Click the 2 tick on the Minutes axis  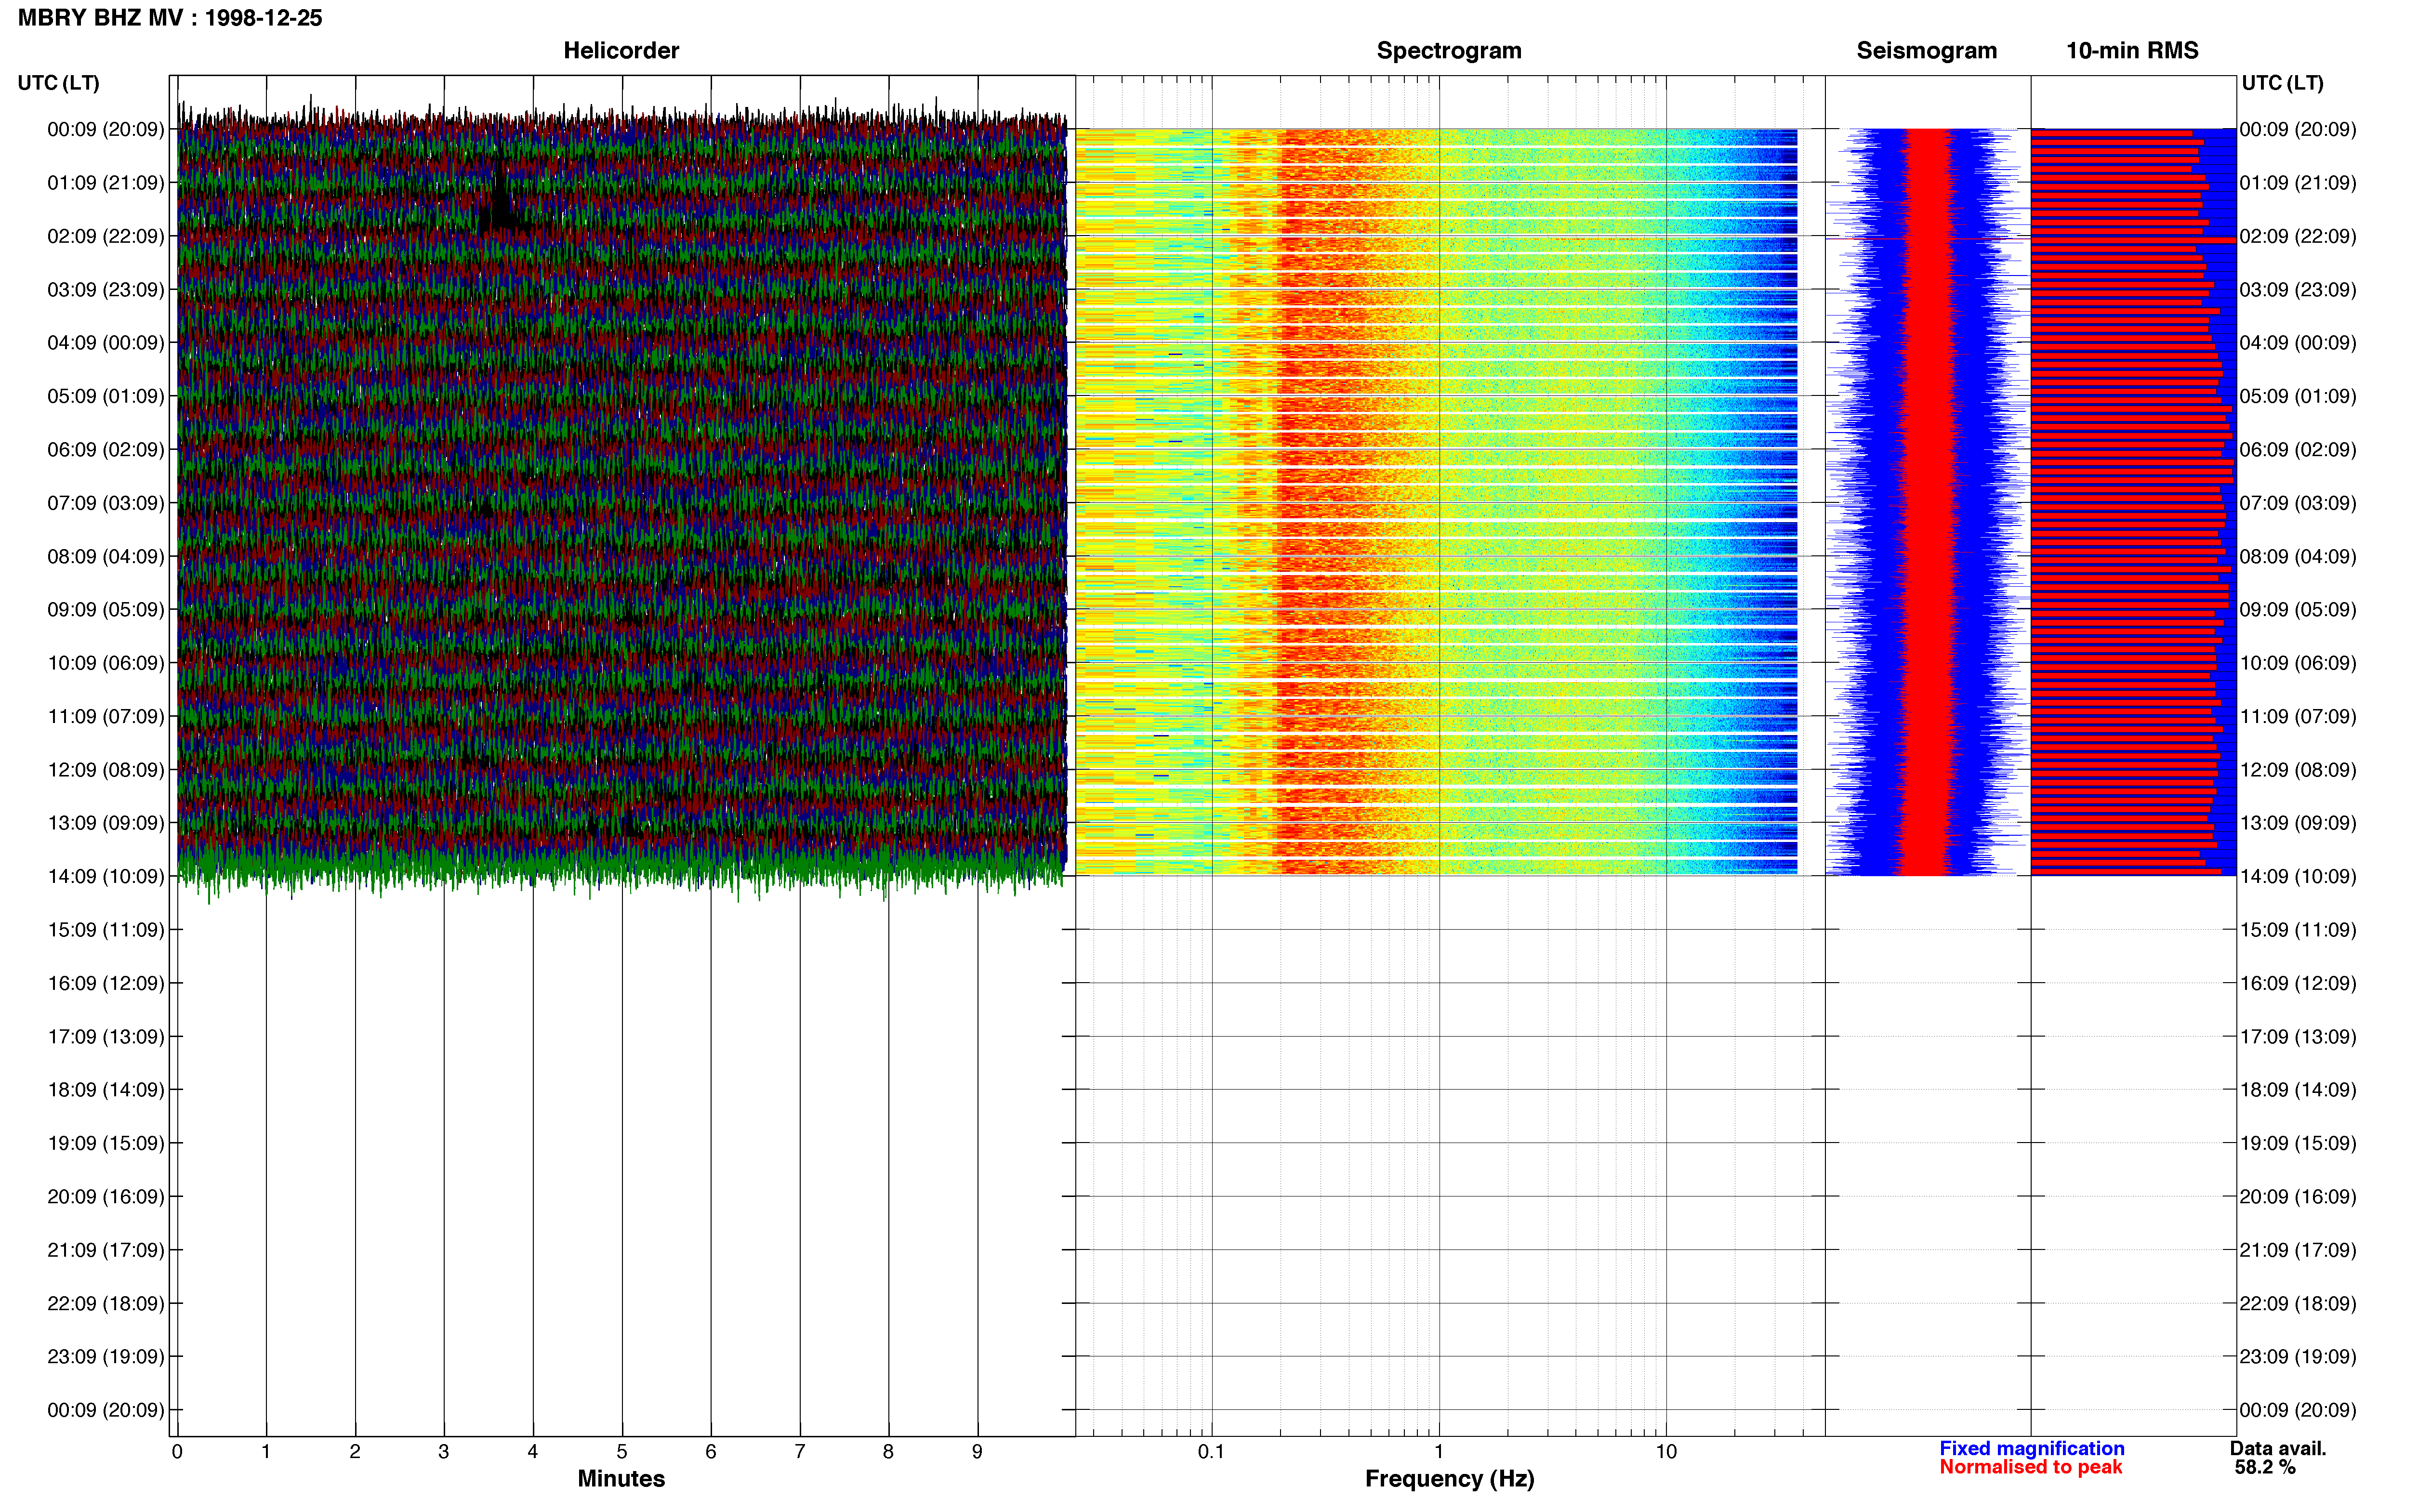click(355, 1451)
